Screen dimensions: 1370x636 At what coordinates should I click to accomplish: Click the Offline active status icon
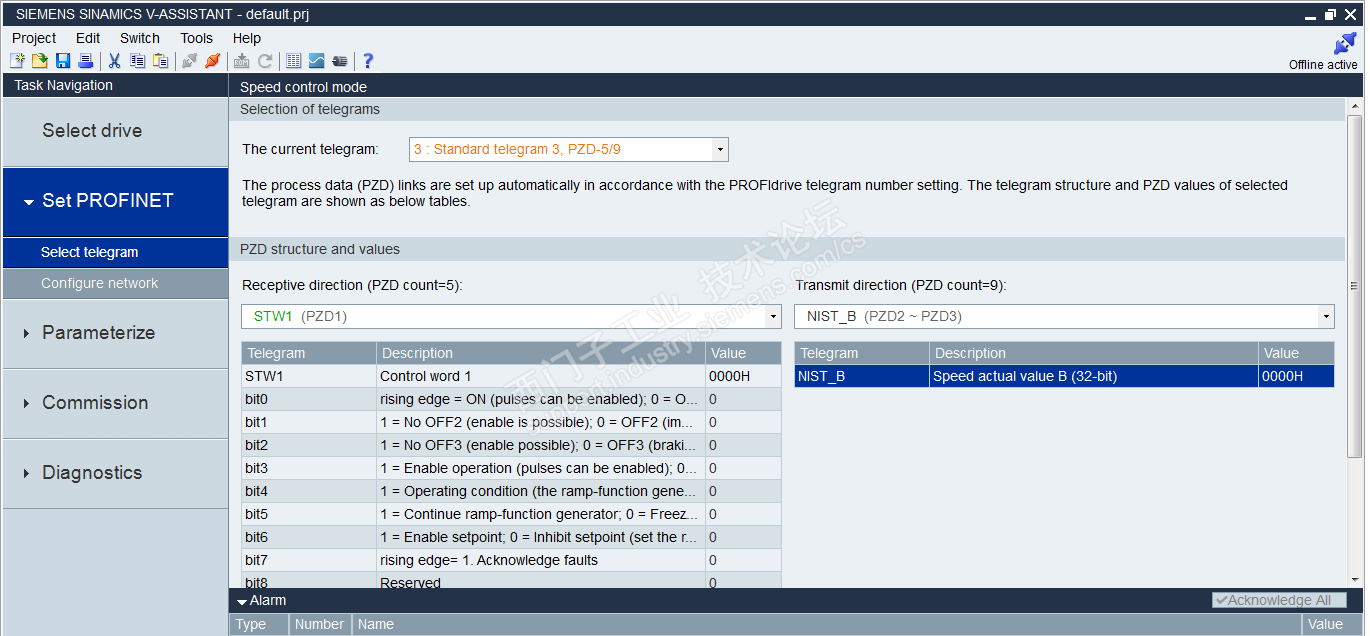coord(1345,44)
